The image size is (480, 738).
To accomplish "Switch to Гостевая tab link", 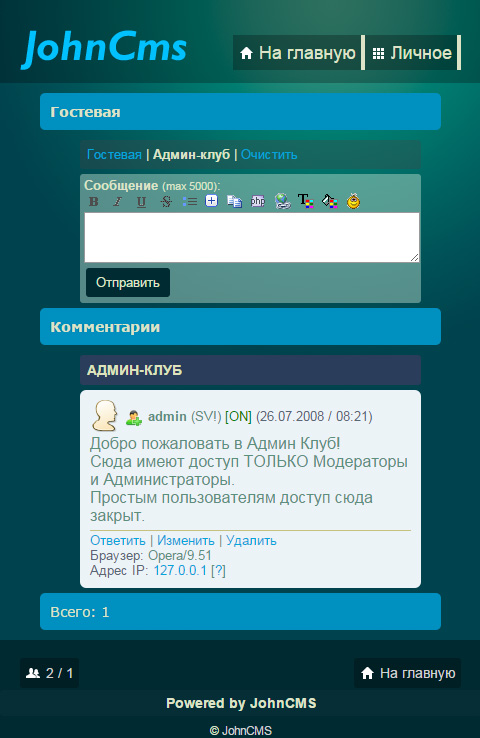I will coord(114,154).
